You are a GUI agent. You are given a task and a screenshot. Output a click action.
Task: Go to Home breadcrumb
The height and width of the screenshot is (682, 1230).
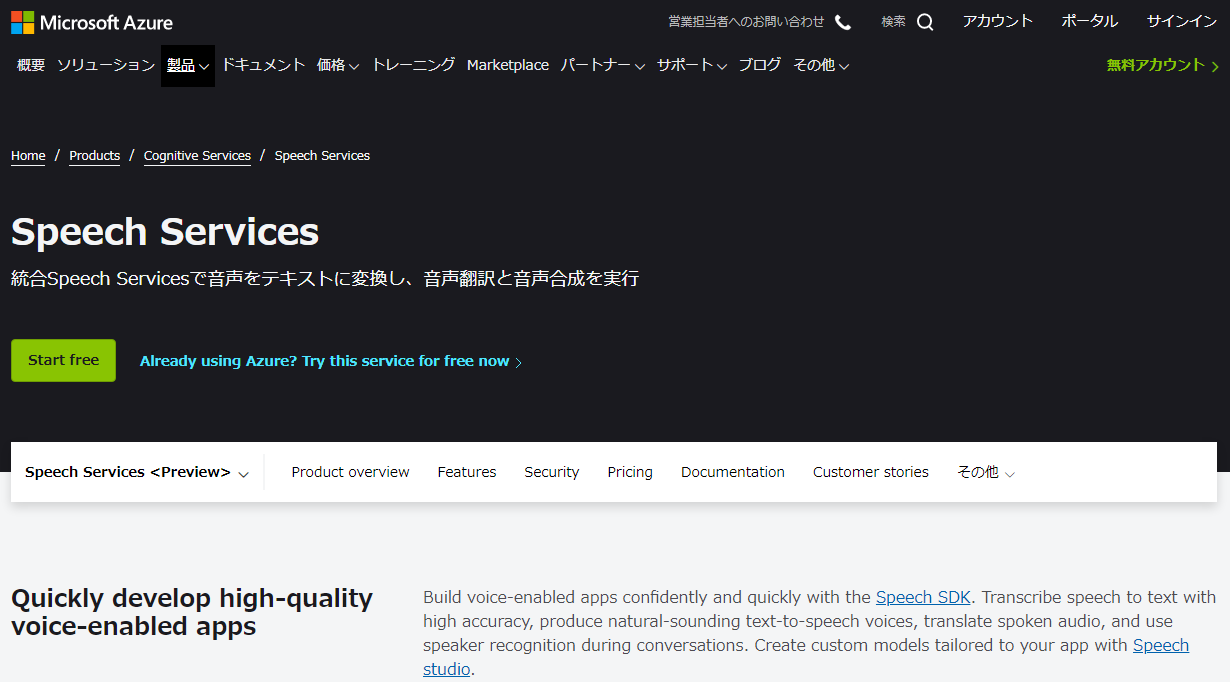pyautogui.click(x=28, y=156)
